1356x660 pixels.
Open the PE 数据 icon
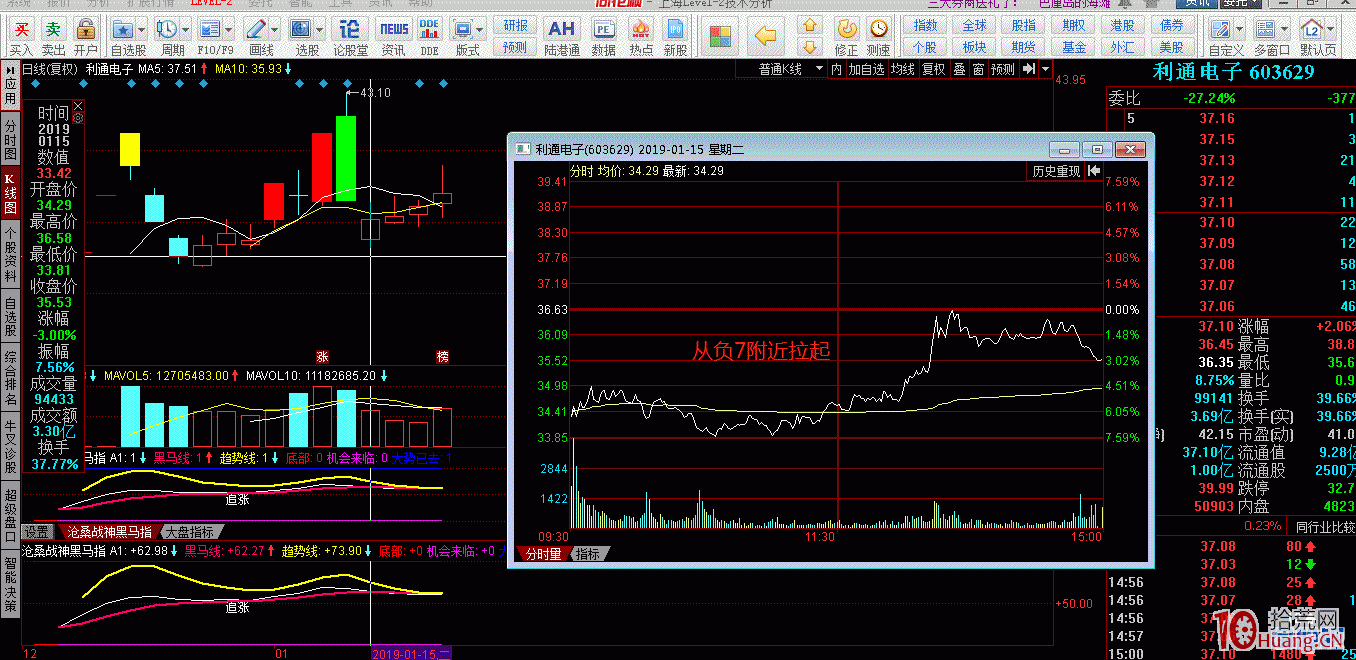603,29
